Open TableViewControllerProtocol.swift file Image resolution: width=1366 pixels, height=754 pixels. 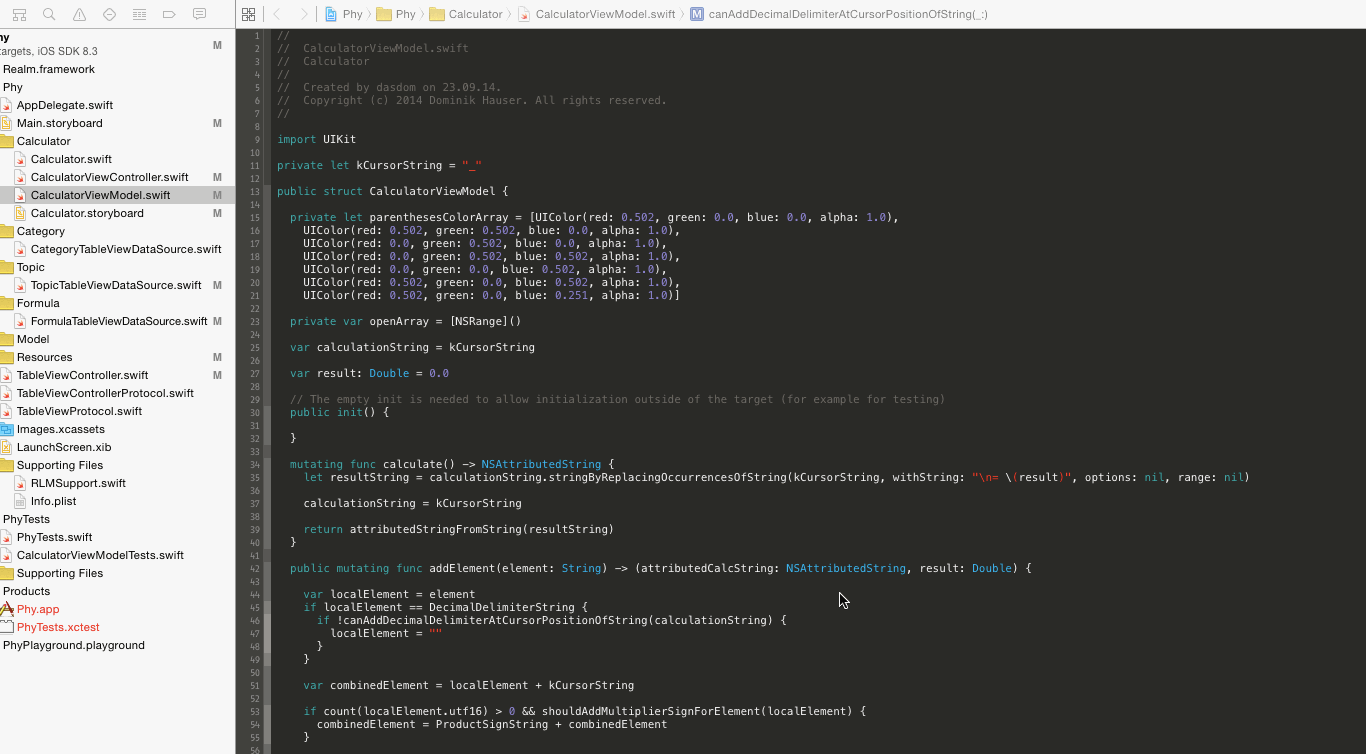point(106,393)
